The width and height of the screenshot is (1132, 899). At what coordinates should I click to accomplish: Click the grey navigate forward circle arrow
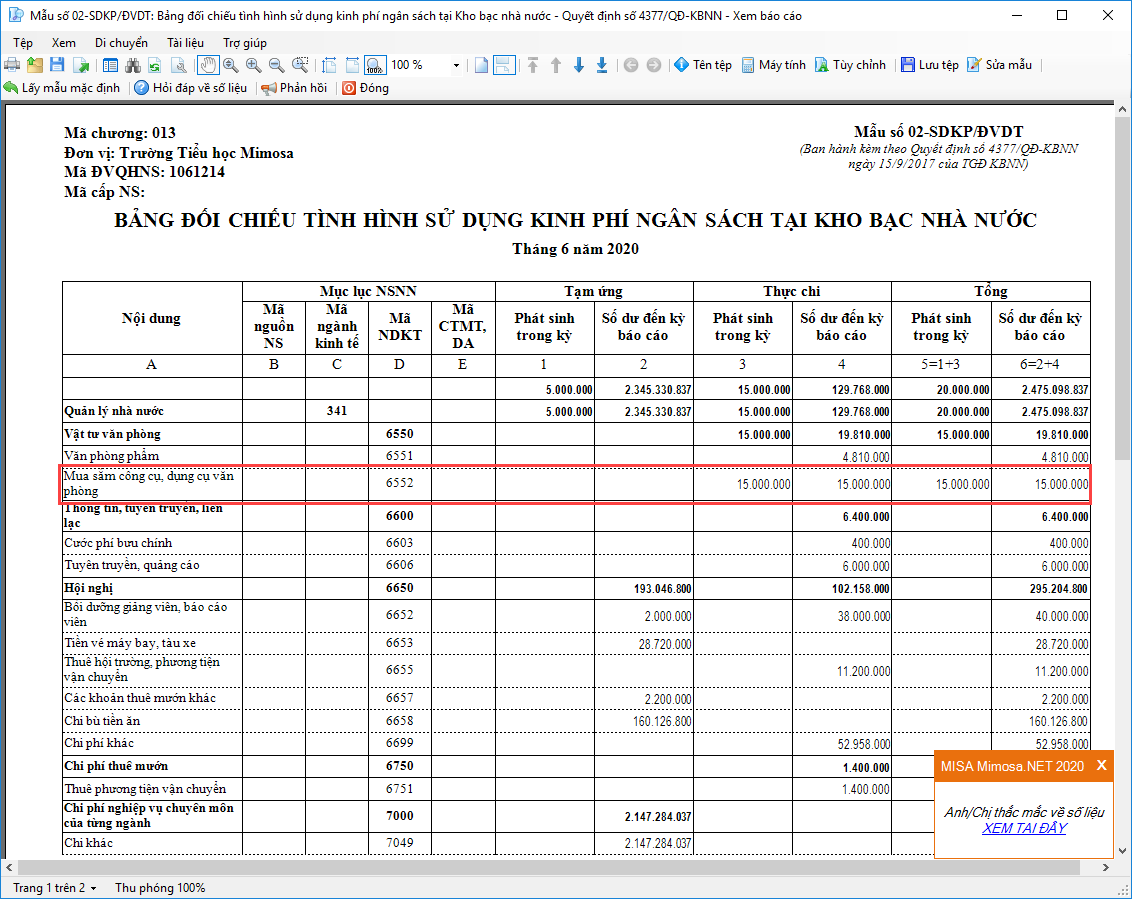click(654, 65)
